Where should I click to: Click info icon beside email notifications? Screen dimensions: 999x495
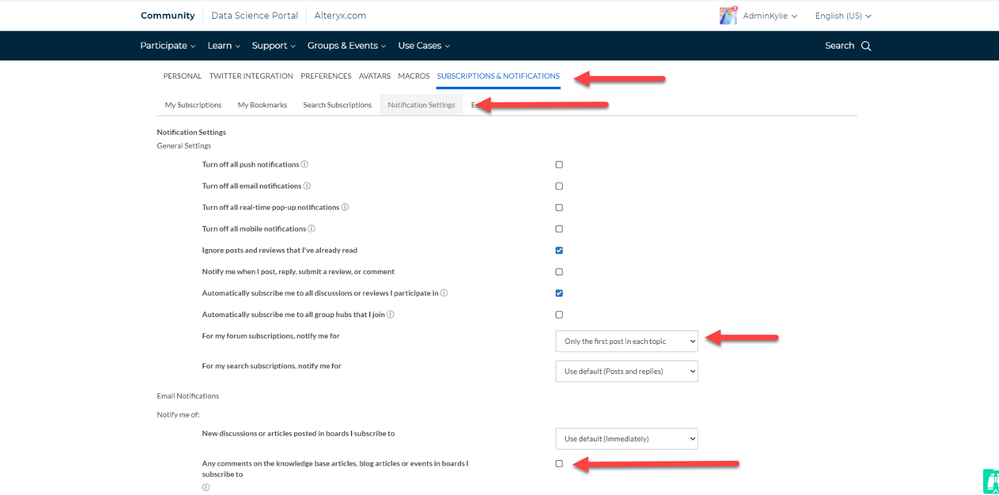click(x=306, y=186)
